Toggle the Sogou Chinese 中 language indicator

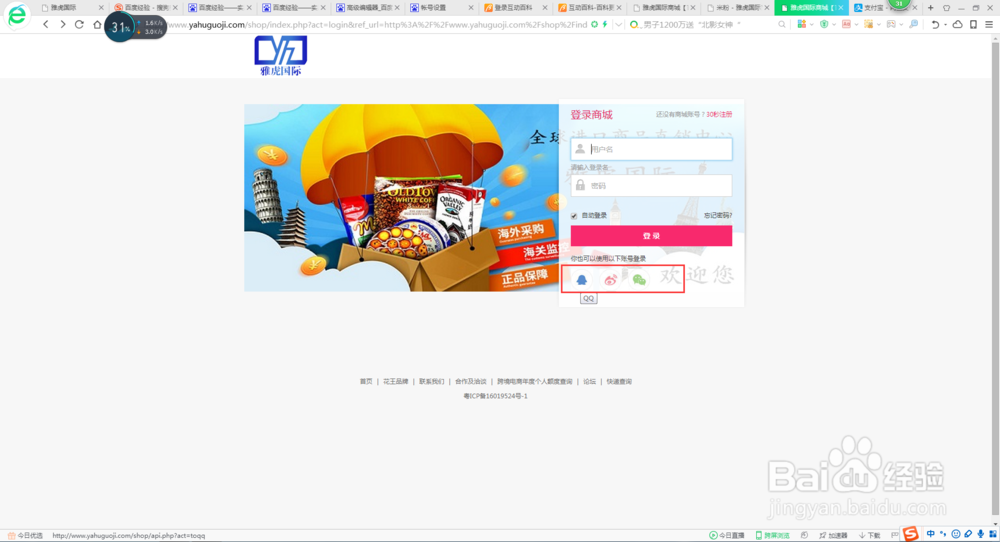(930, 534)
